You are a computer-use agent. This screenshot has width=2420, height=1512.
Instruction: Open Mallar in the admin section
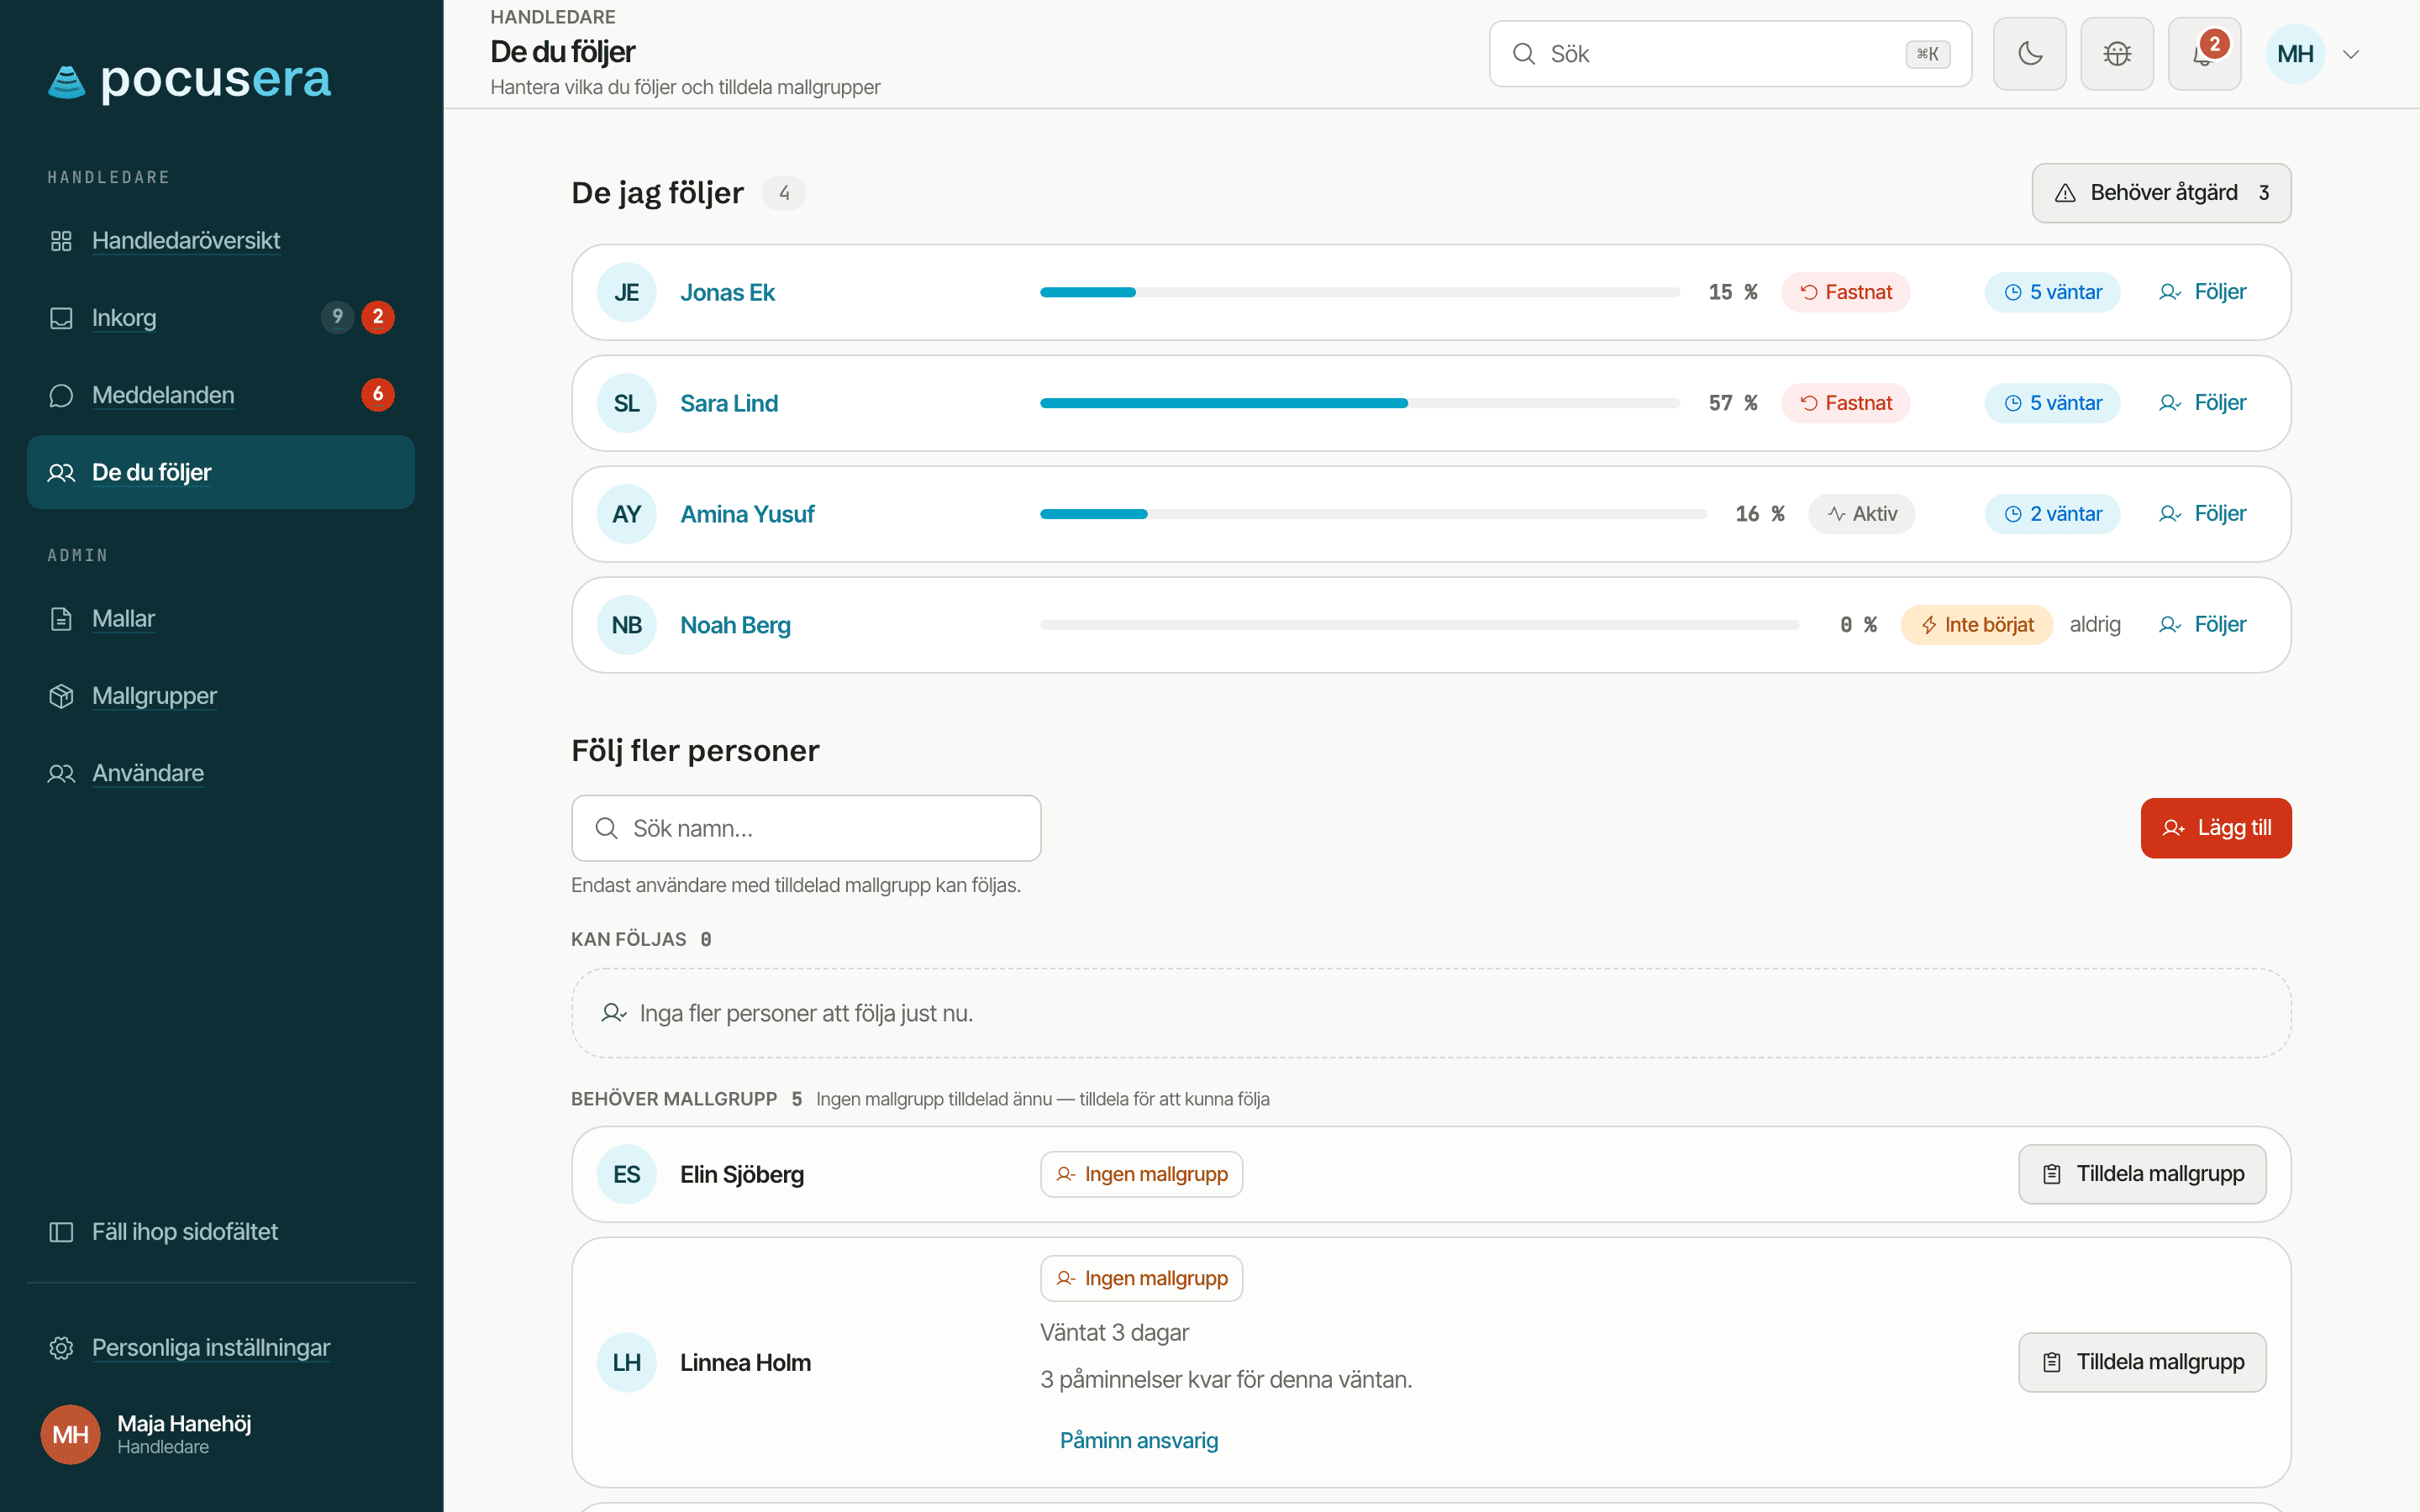(220, 618)
